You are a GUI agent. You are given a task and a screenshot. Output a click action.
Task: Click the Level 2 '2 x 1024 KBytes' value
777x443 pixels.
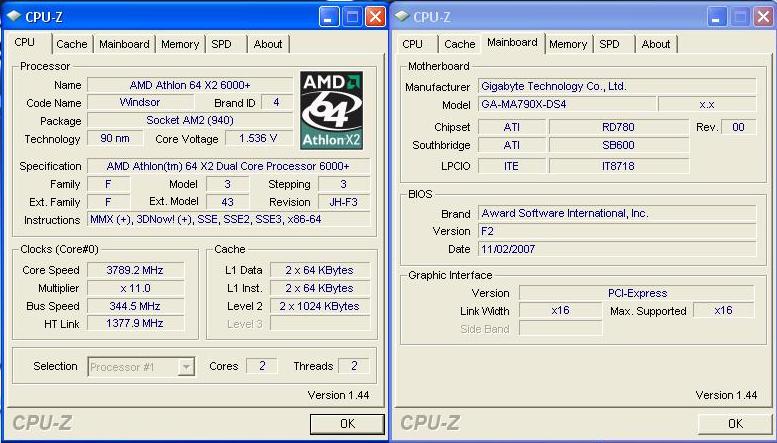tap(320, 306)
